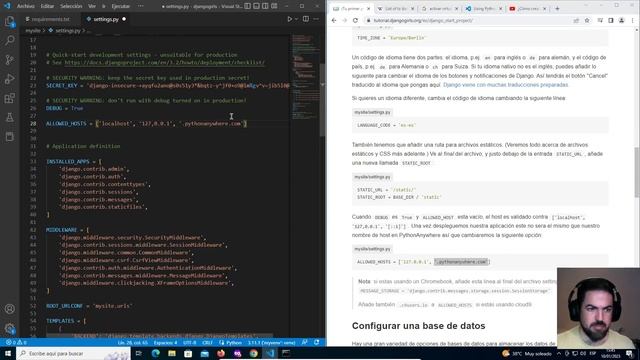Screen dimensions: 640x360
Task: Change indentation via Espacios: 4
Action: (x=165, y=343)
